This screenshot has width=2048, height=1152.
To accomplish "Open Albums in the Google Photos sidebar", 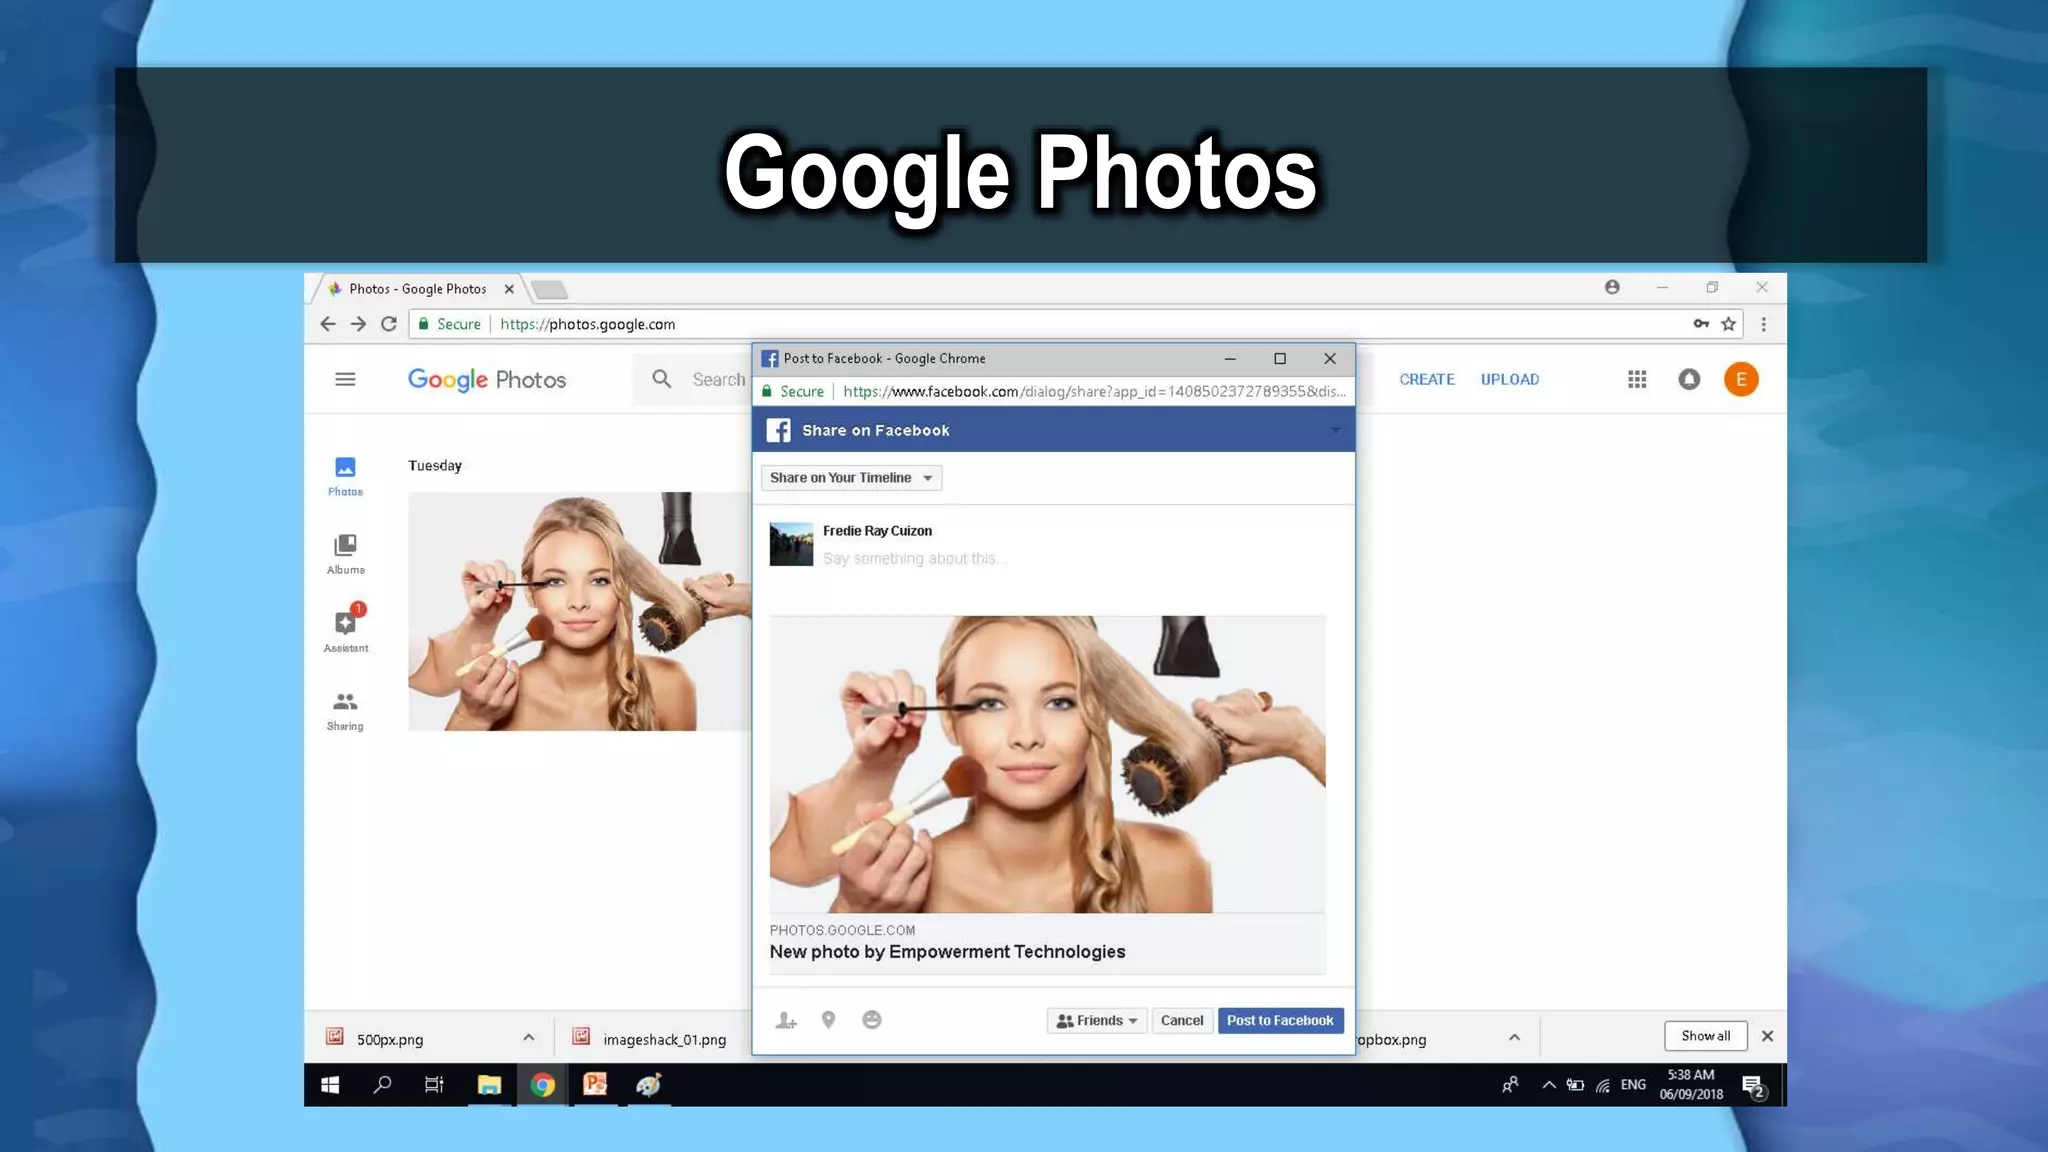I will 345,554.
